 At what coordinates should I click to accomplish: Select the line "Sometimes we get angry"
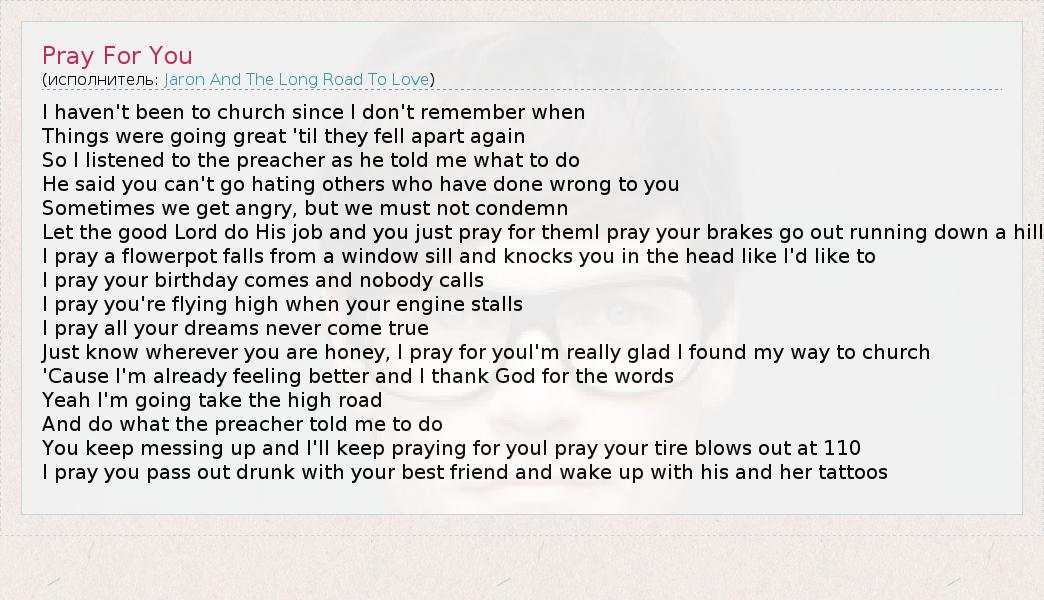coord(304,208)
